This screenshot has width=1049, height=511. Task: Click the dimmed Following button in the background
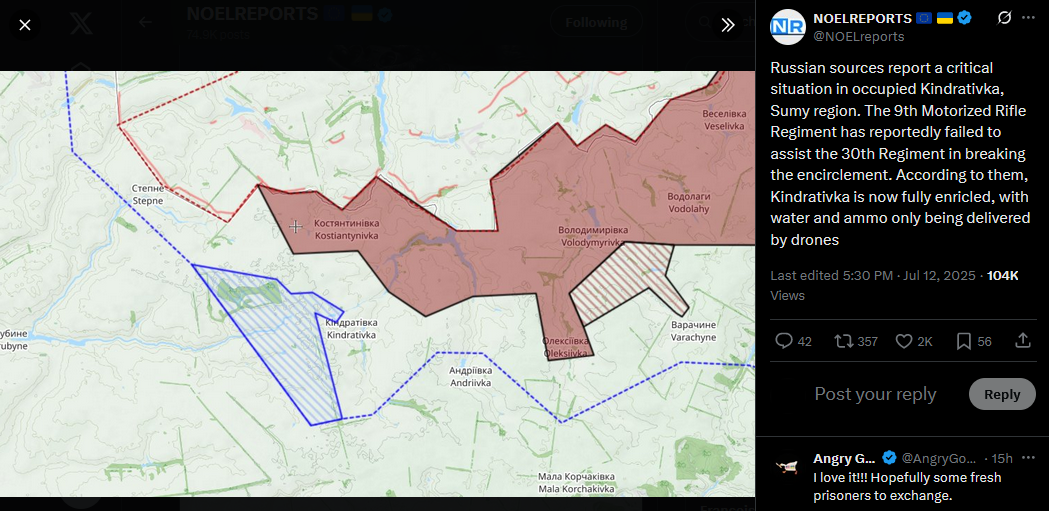596,23
